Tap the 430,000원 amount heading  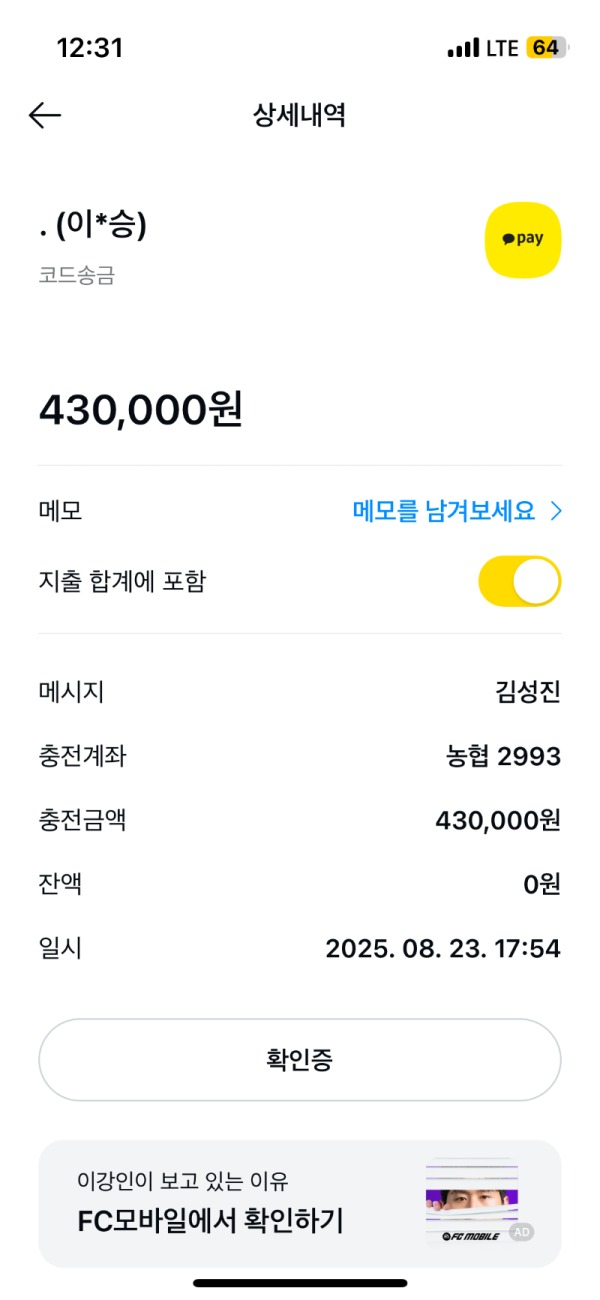pos(141,410)
